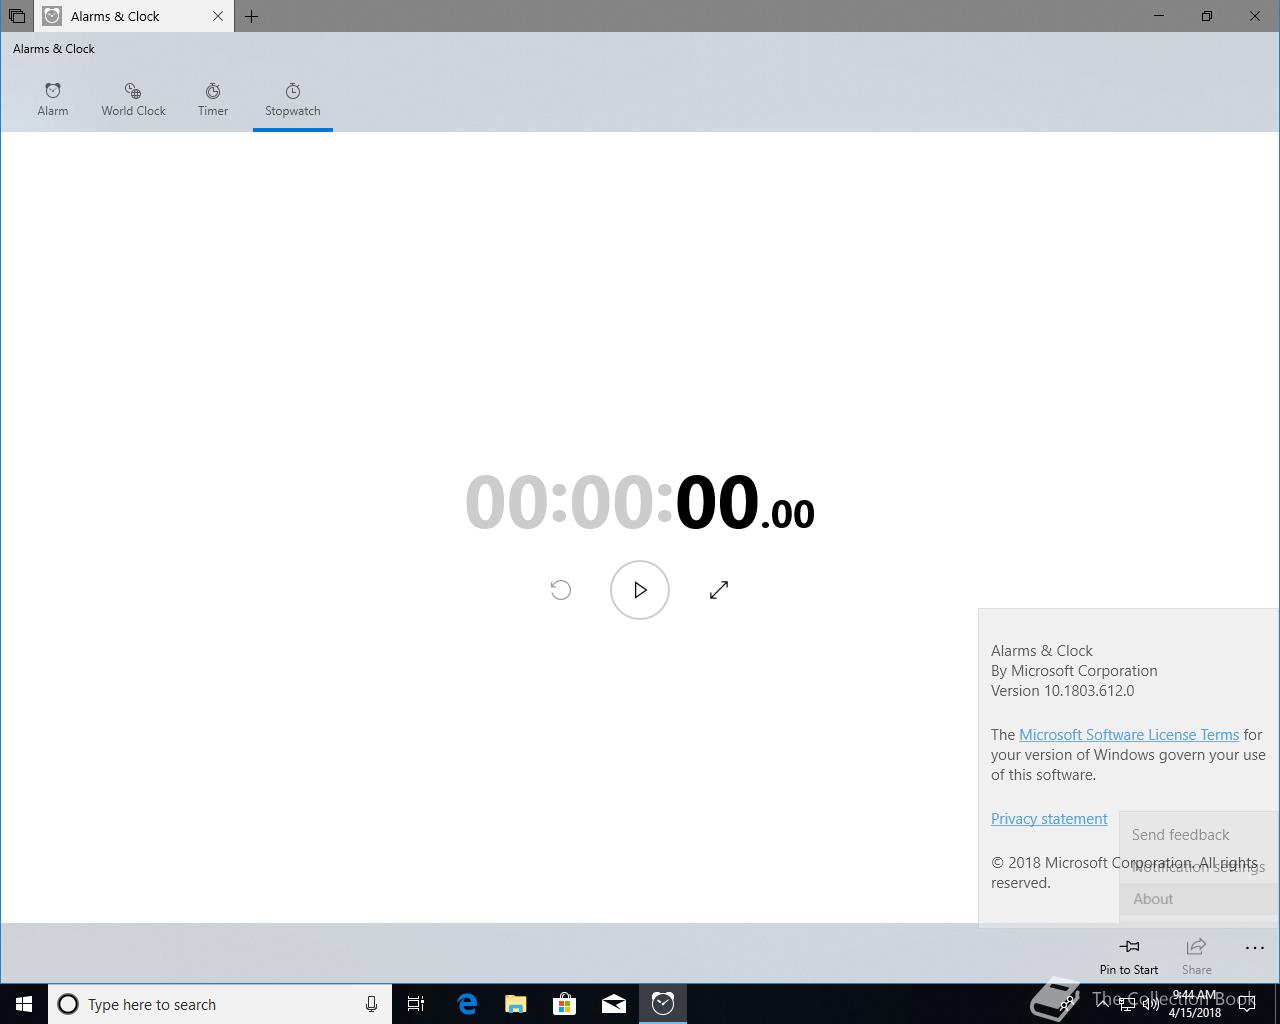
Task: Minimize the Alarms & Clock window
Action: pos(1160,16)
